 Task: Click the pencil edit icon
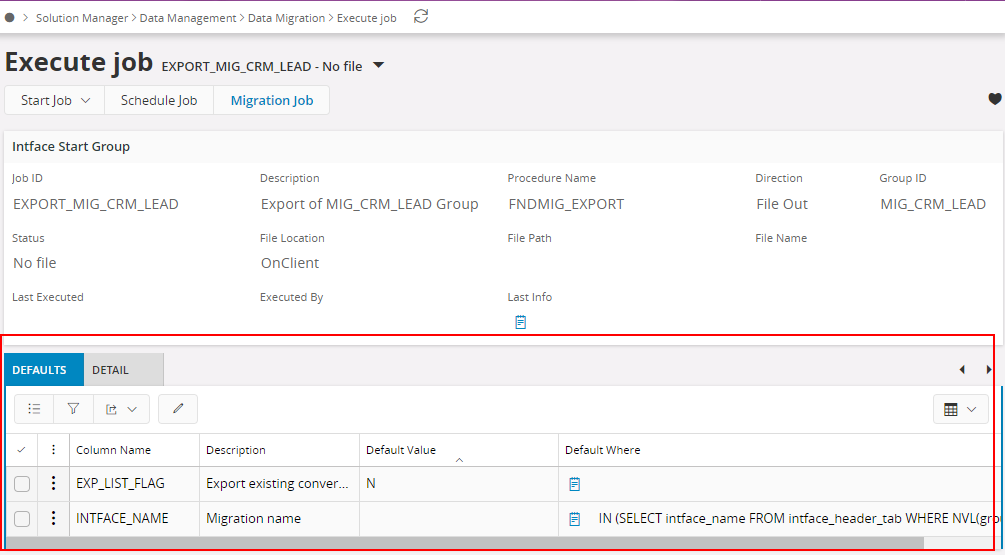pos(178,409)
